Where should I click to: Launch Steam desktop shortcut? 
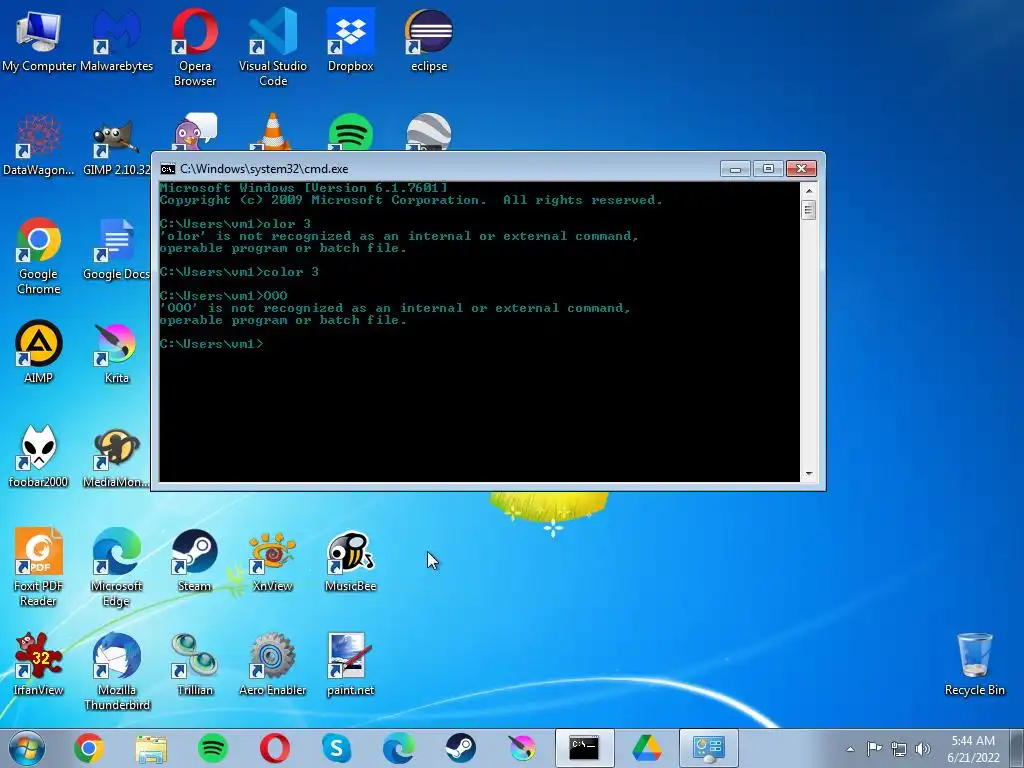[195, 560]
